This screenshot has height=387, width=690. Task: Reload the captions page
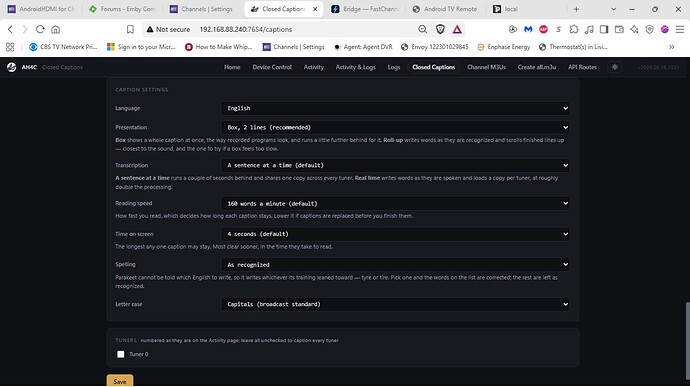click(40, 29)
